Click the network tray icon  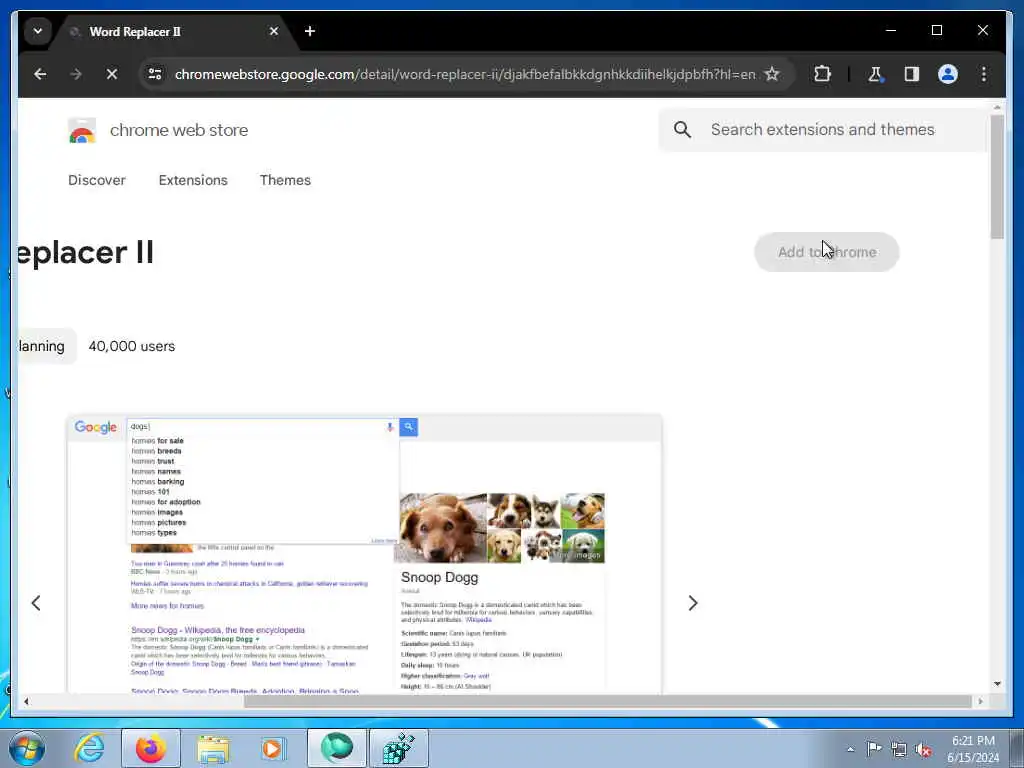tap(899, 749)
